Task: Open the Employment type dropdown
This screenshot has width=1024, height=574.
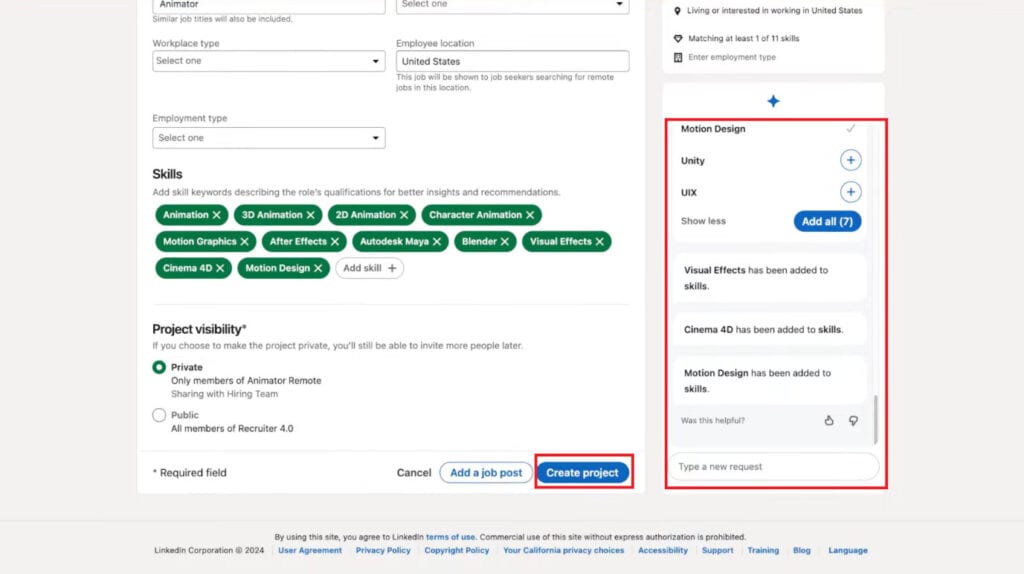Action: (x=268, y=138)
